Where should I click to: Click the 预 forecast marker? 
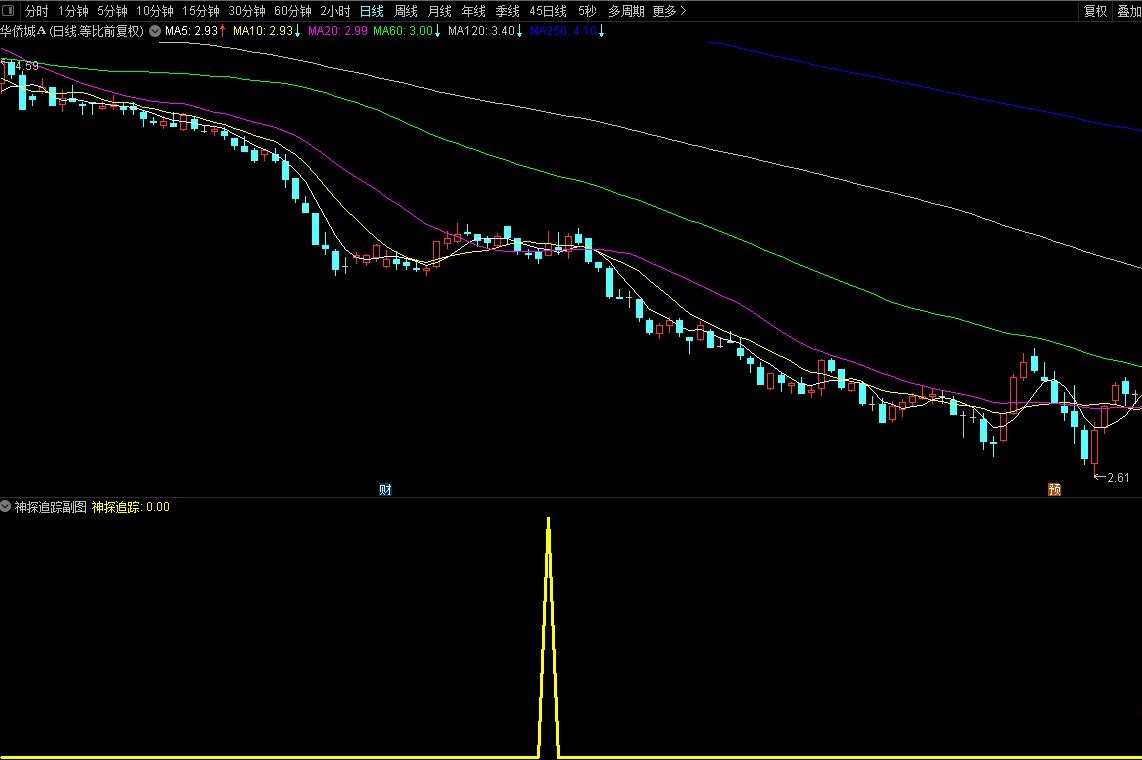point(1054,489)
